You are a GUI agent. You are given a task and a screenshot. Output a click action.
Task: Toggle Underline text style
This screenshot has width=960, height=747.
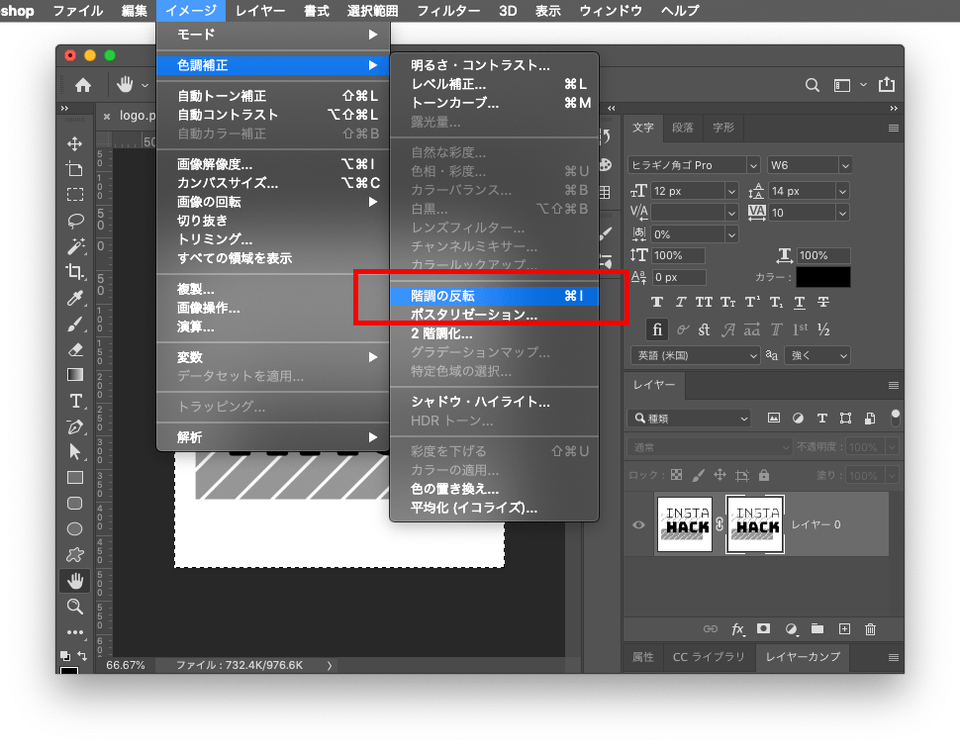pyautogui.click(x=800, y=302)
